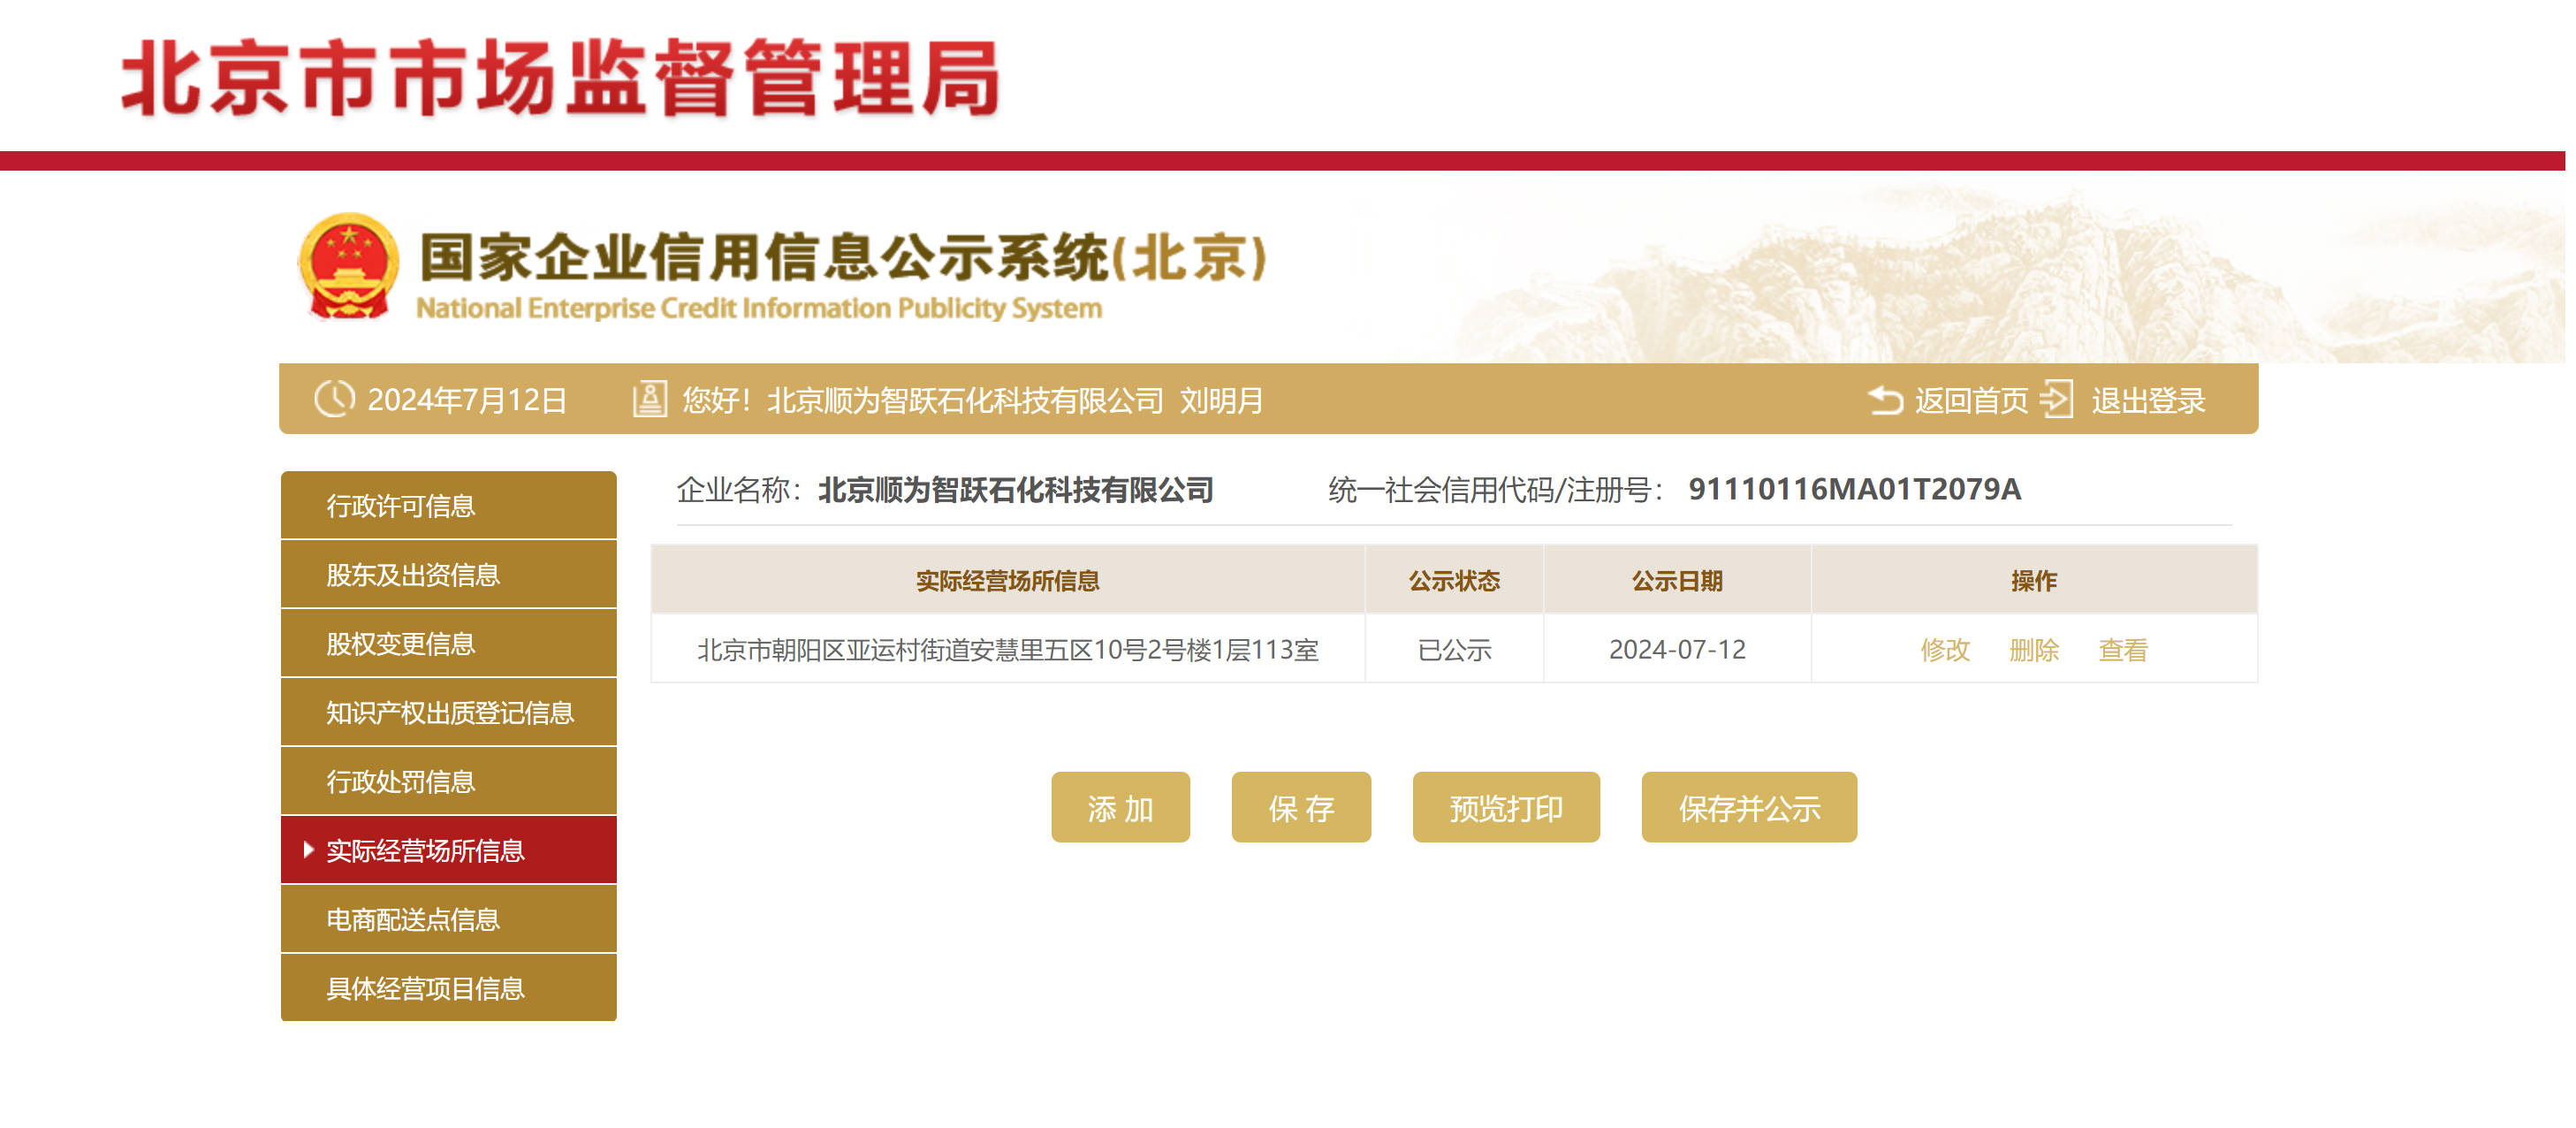
Task: Click the clock icon beside the date
Action: coord(334,398)
